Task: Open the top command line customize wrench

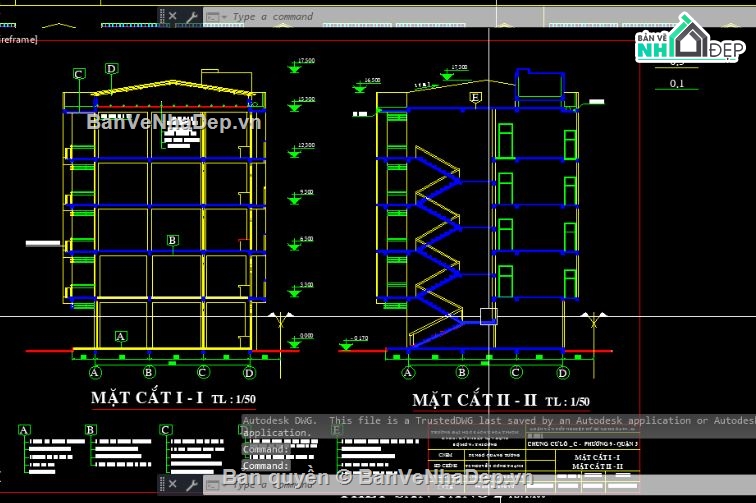Action: (190, 16)
